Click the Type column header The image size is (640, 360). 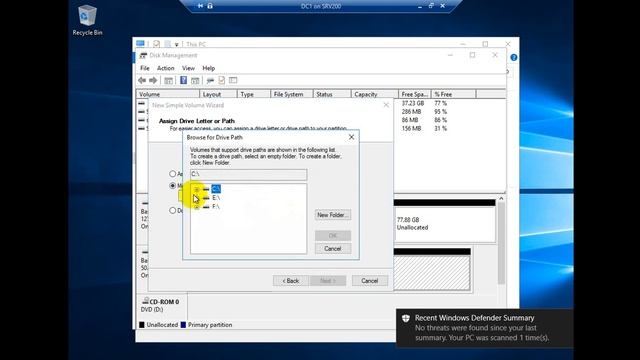click(x=254, y=94)
